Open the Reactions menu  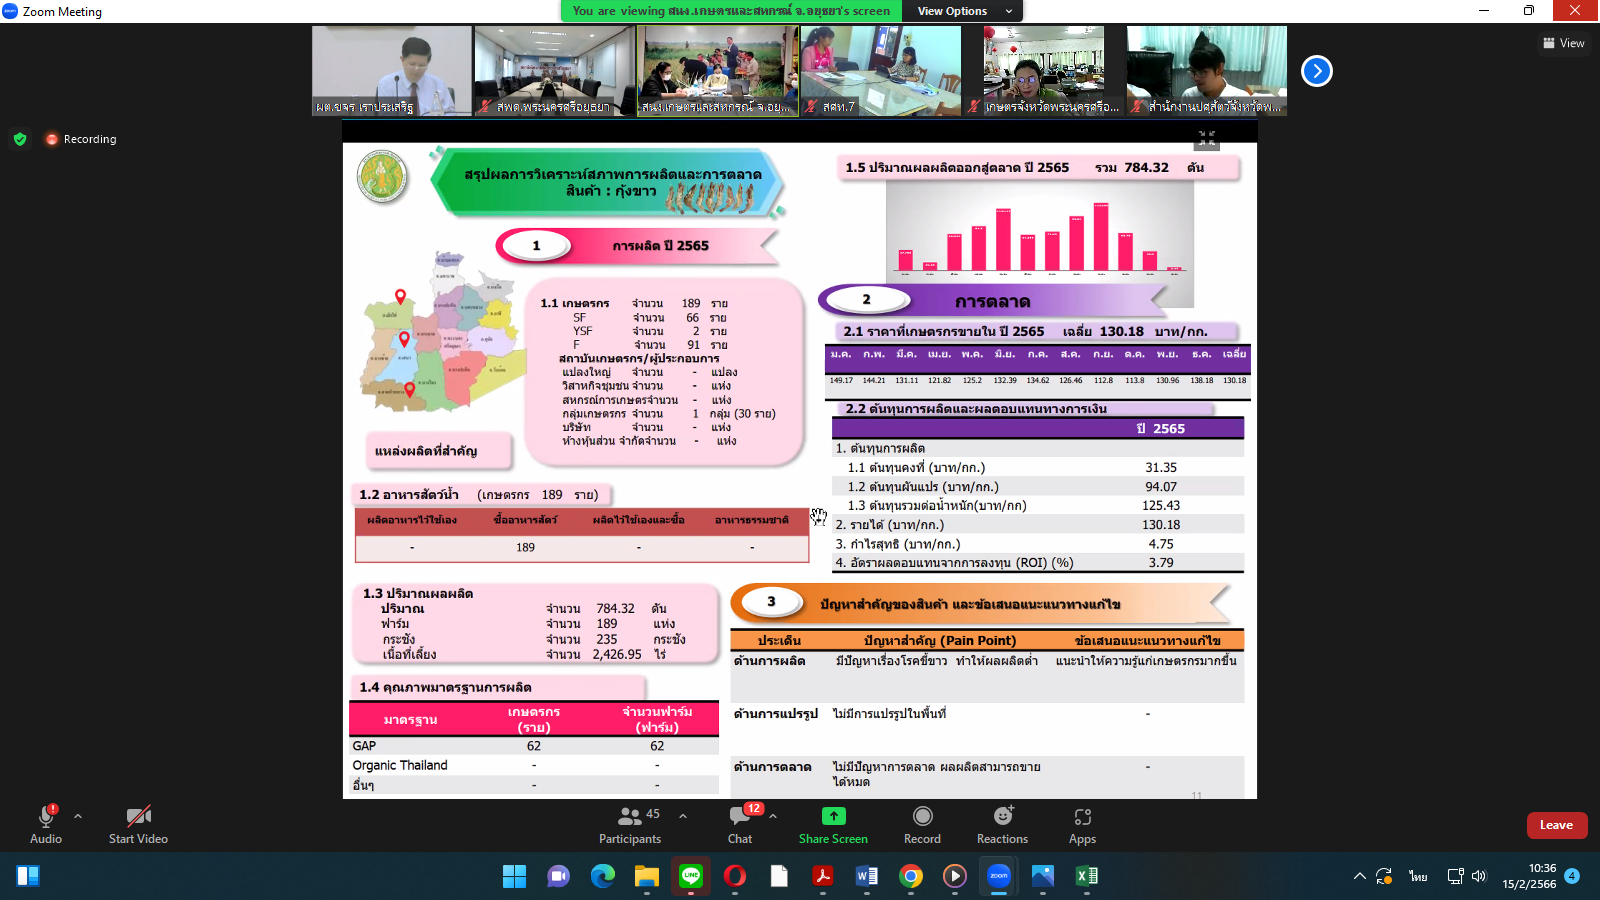1002,824
